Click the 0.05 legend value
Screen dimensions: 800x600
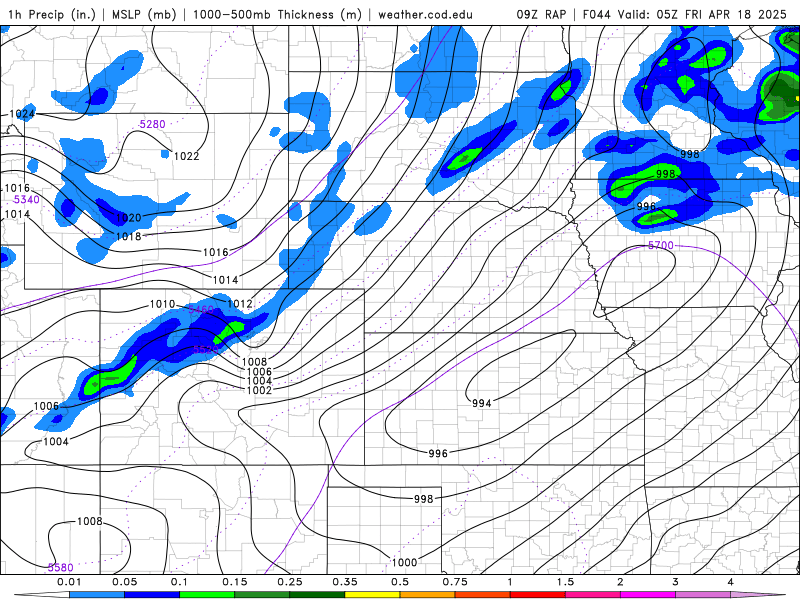click(124, 582)
